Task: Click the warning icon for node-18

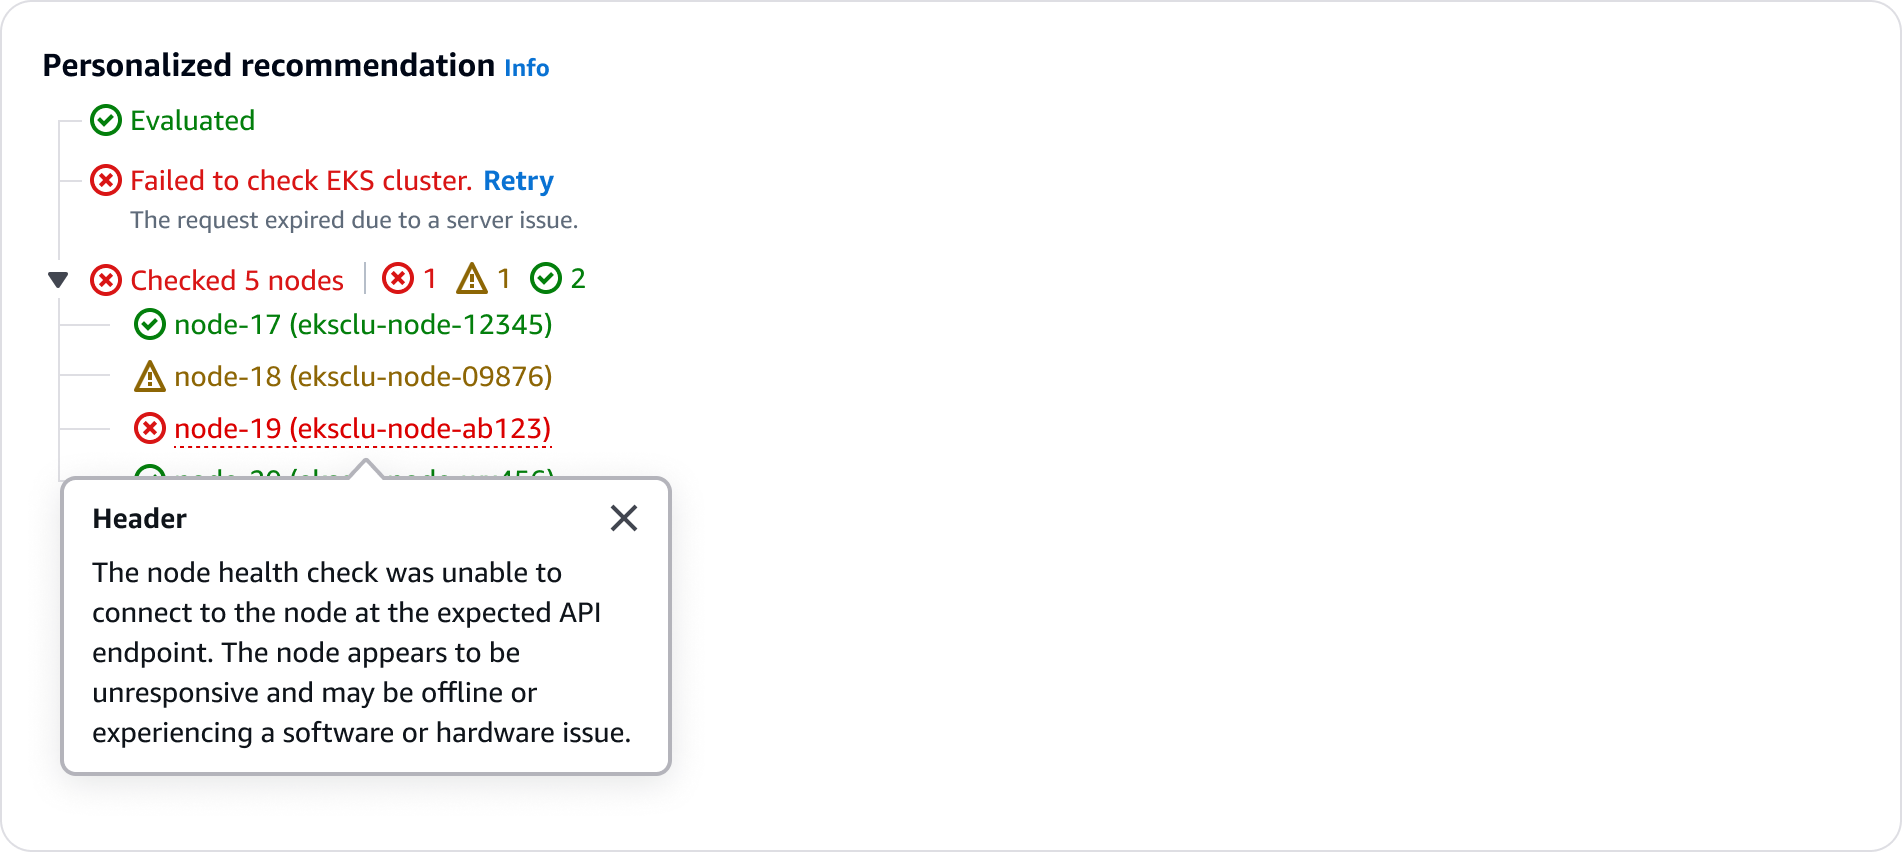Action: [150, 377]
